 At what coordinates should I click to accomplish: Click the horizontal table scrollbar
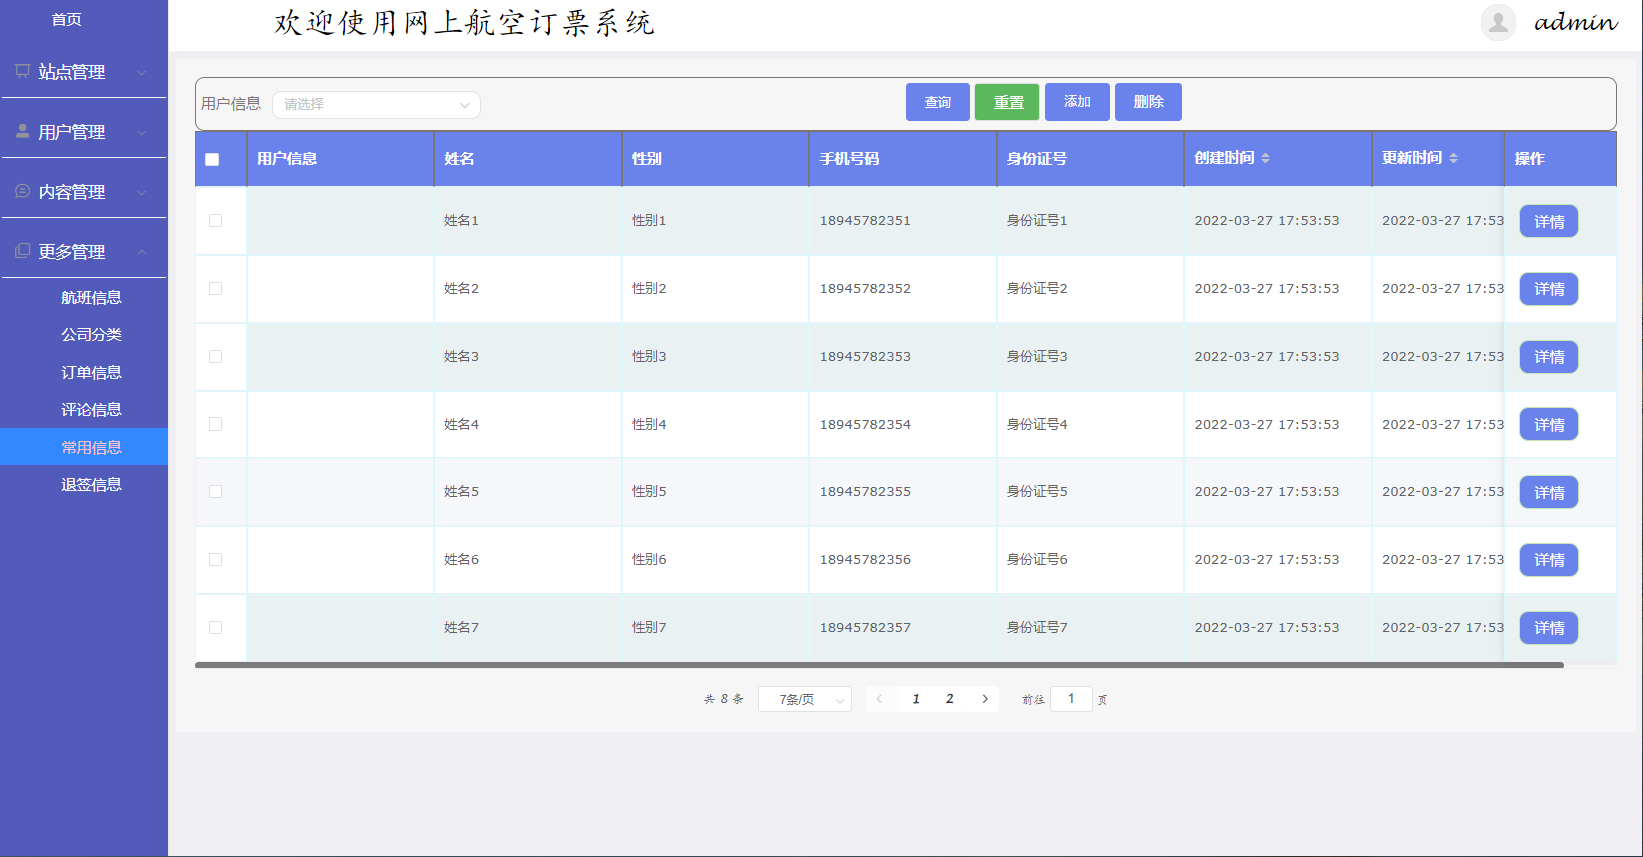pos(878,665)
